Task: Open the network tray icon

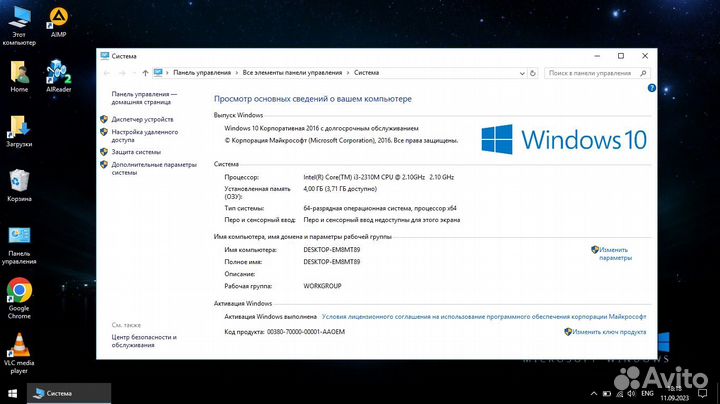Action: 619,393
